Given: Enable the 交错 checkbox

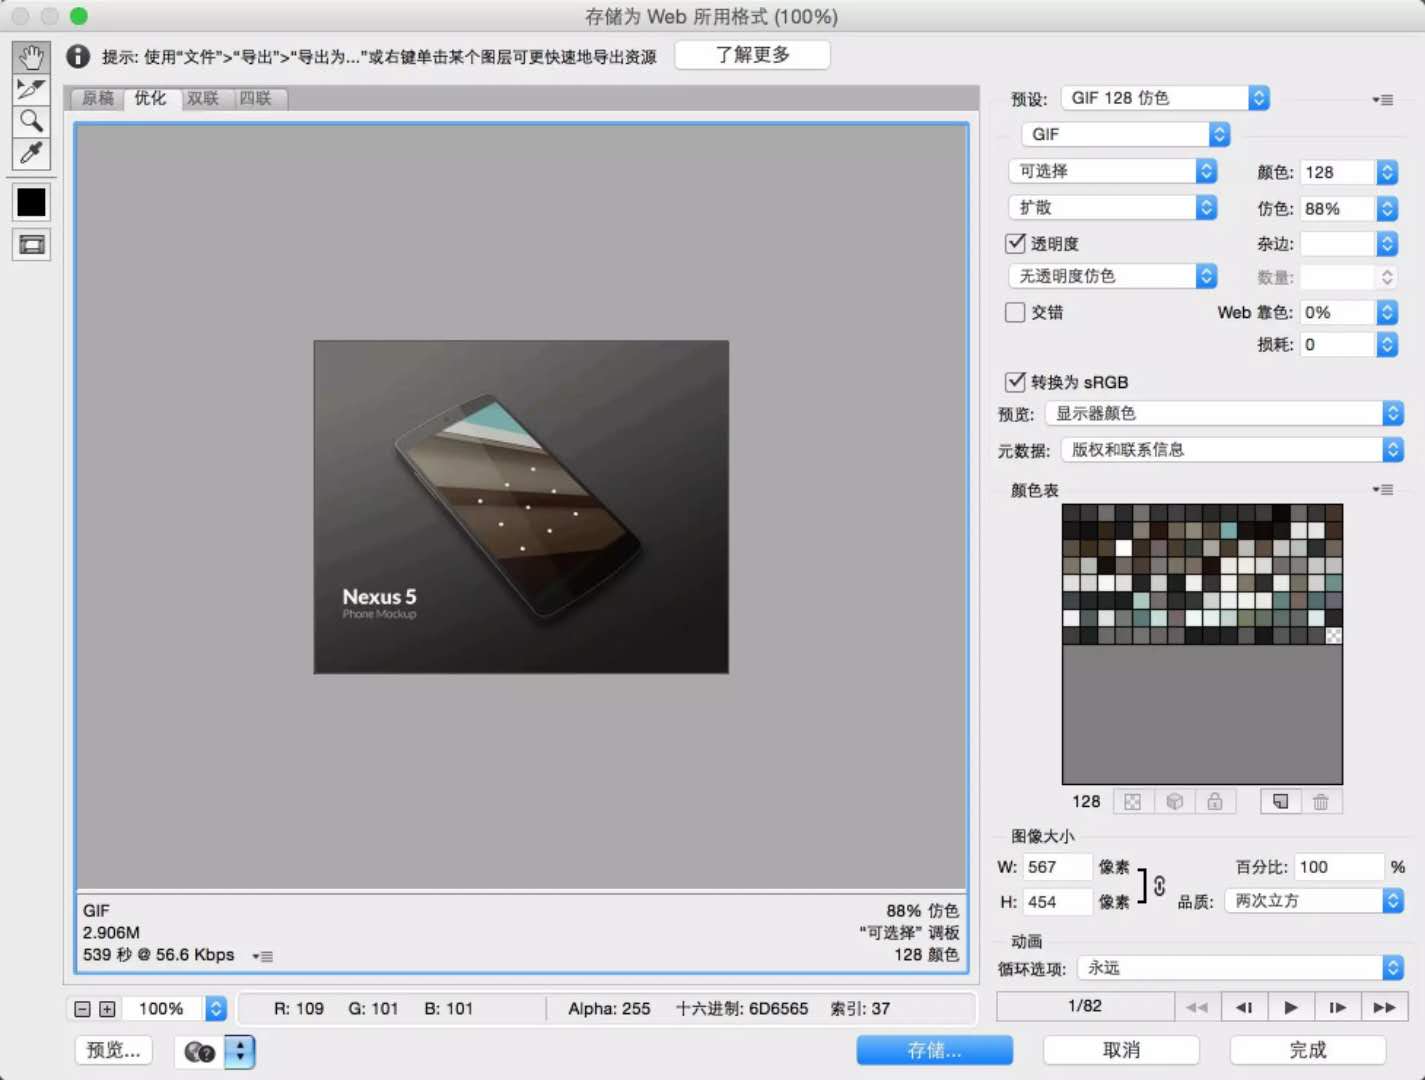Looking at the screenshot, I should [1015, 312].
